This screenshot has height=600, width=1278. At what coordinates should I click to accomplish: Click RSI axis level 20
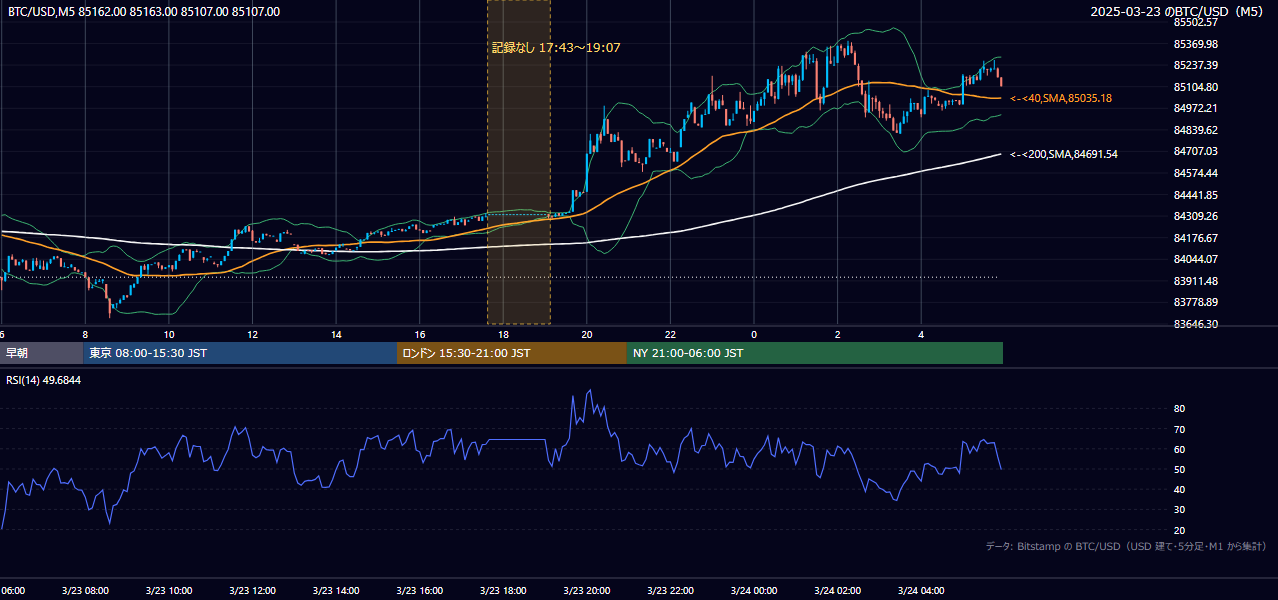1179,530
